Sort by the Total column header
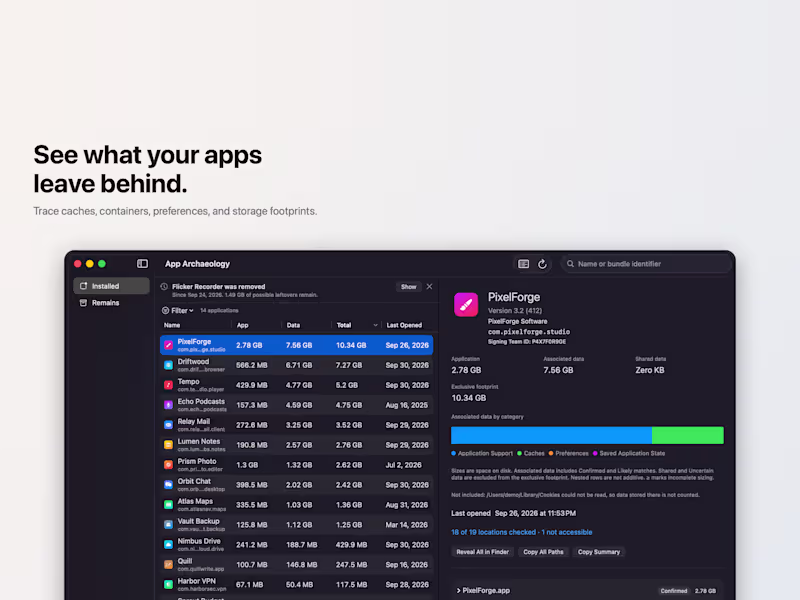The image size is (800, 600). (x=344, y=325)
